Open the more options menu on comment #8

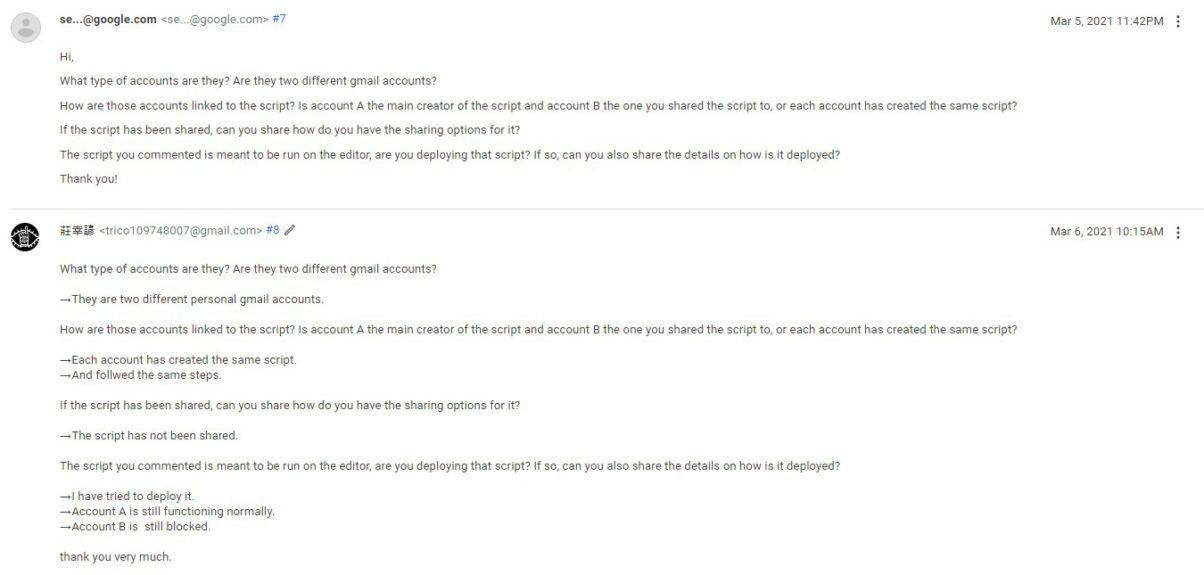(1179, 232)
